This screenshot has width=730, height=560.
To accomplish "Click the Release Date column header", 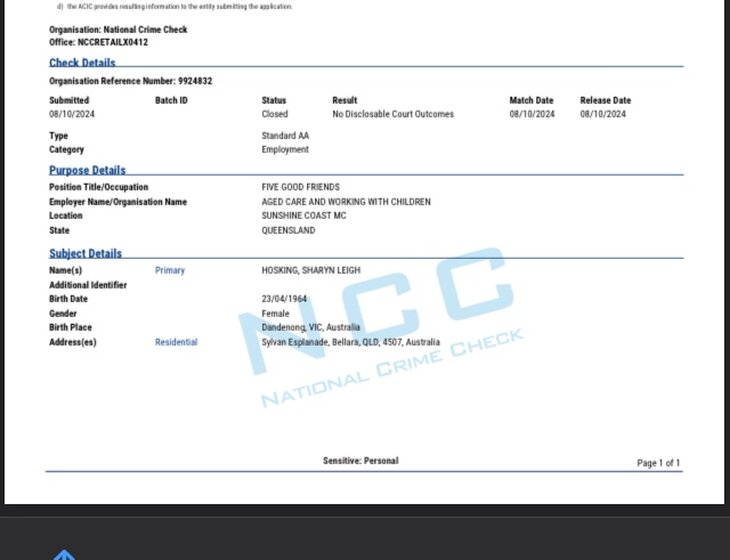I will click(x=605, y=101).
